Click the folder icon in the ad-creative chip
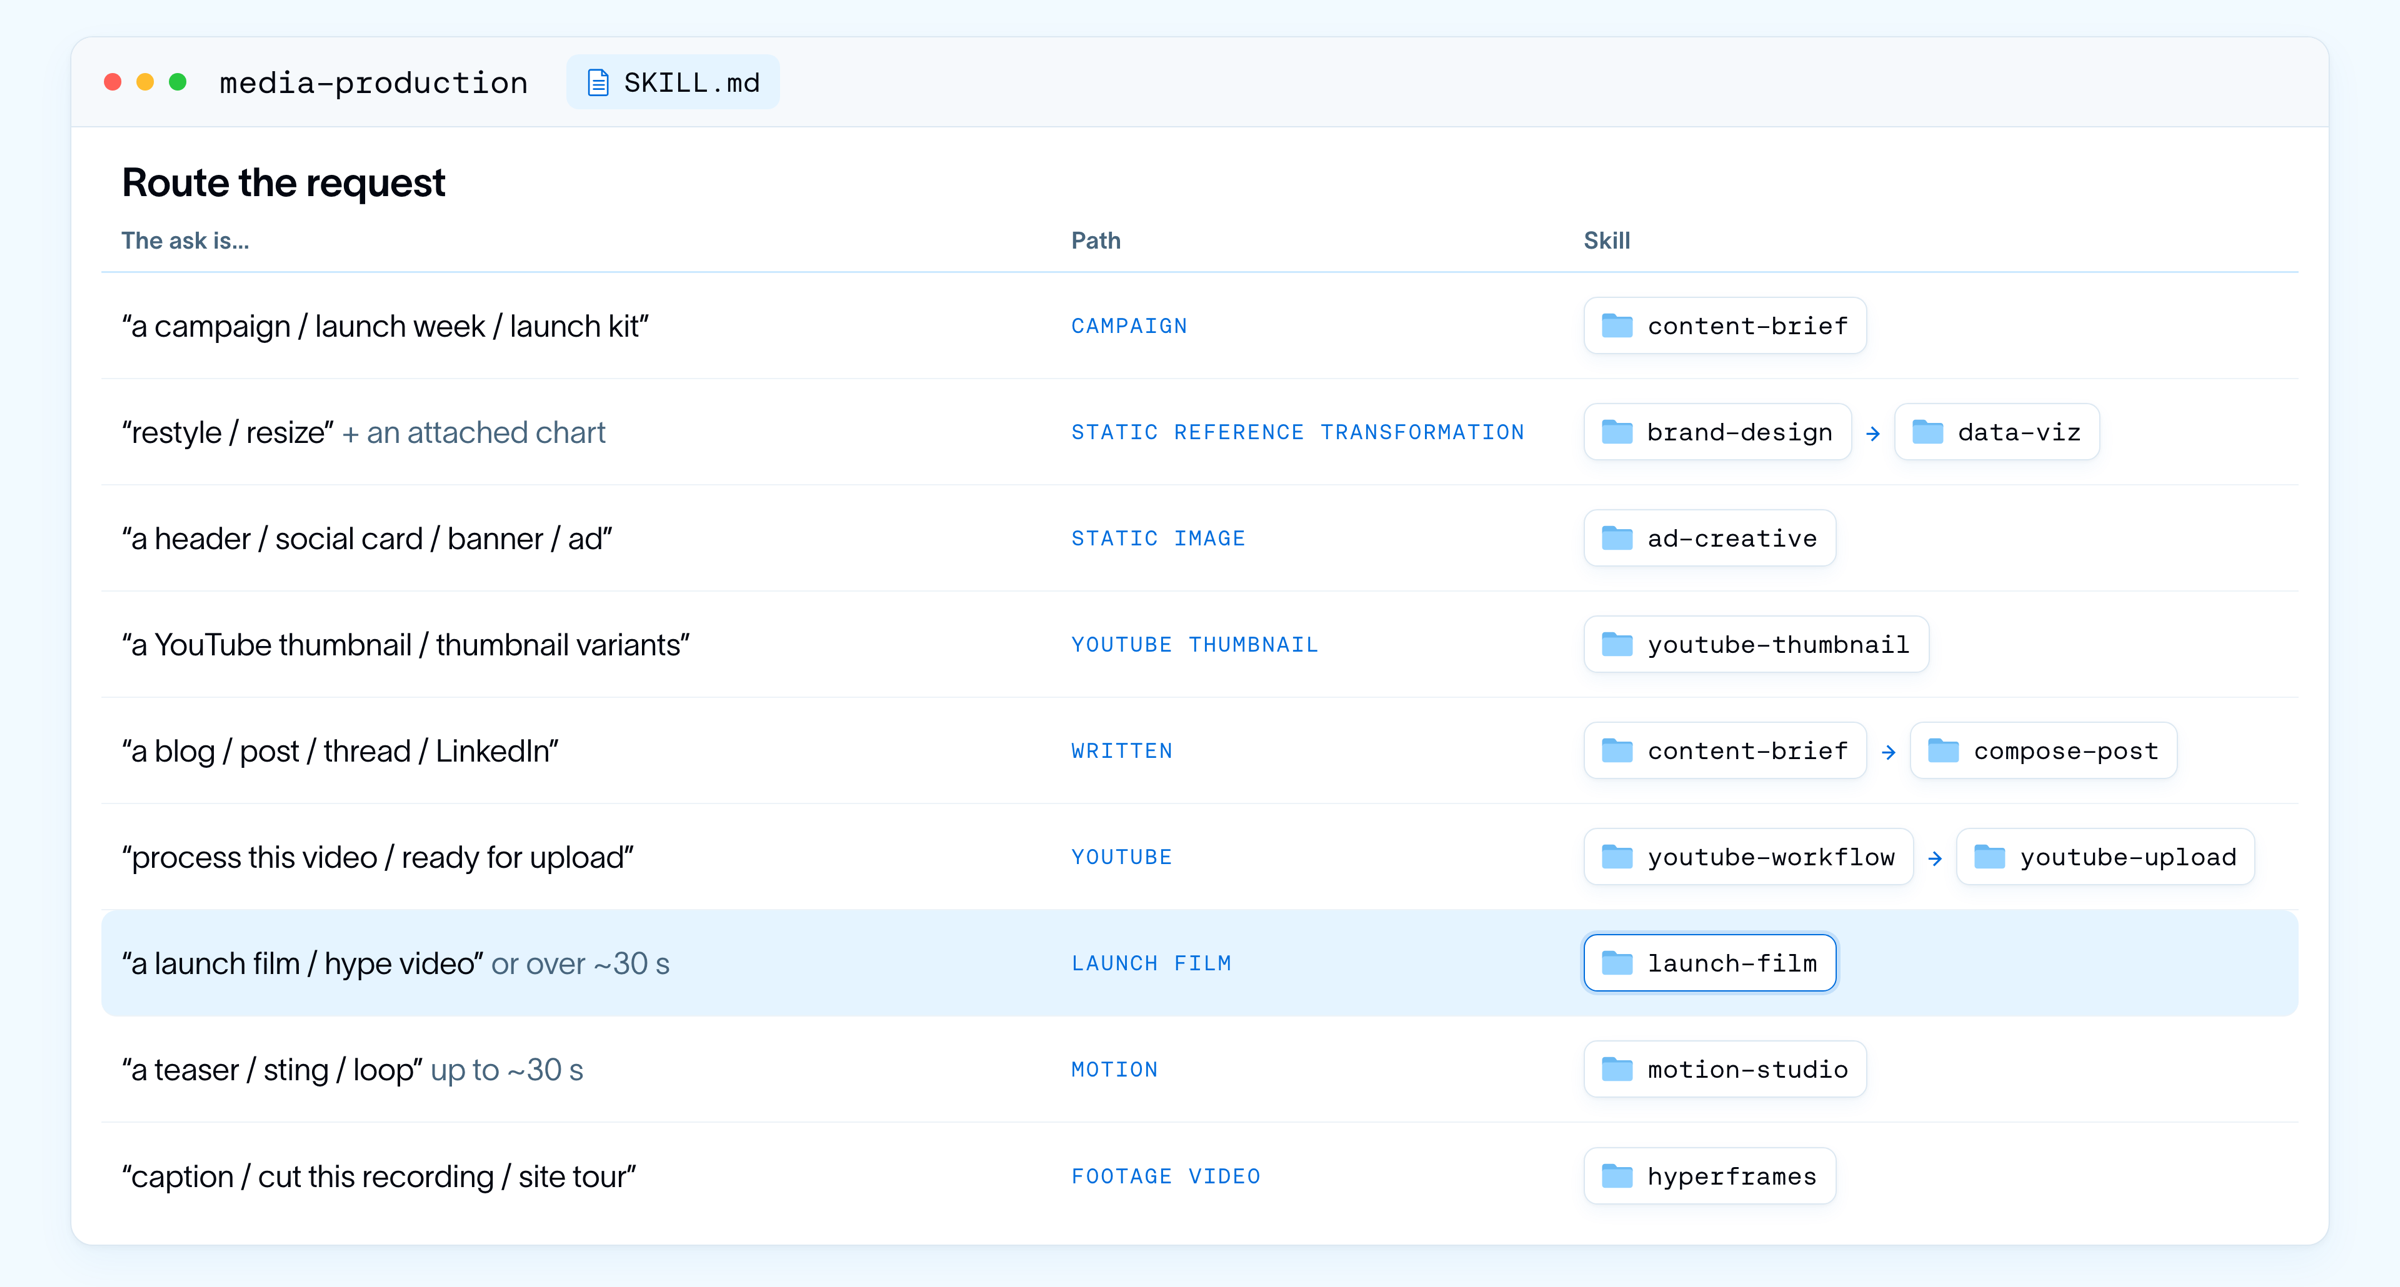The height and width of the screenshot is (1287, 2400). pyautogui.click(x=1617, y=538)
